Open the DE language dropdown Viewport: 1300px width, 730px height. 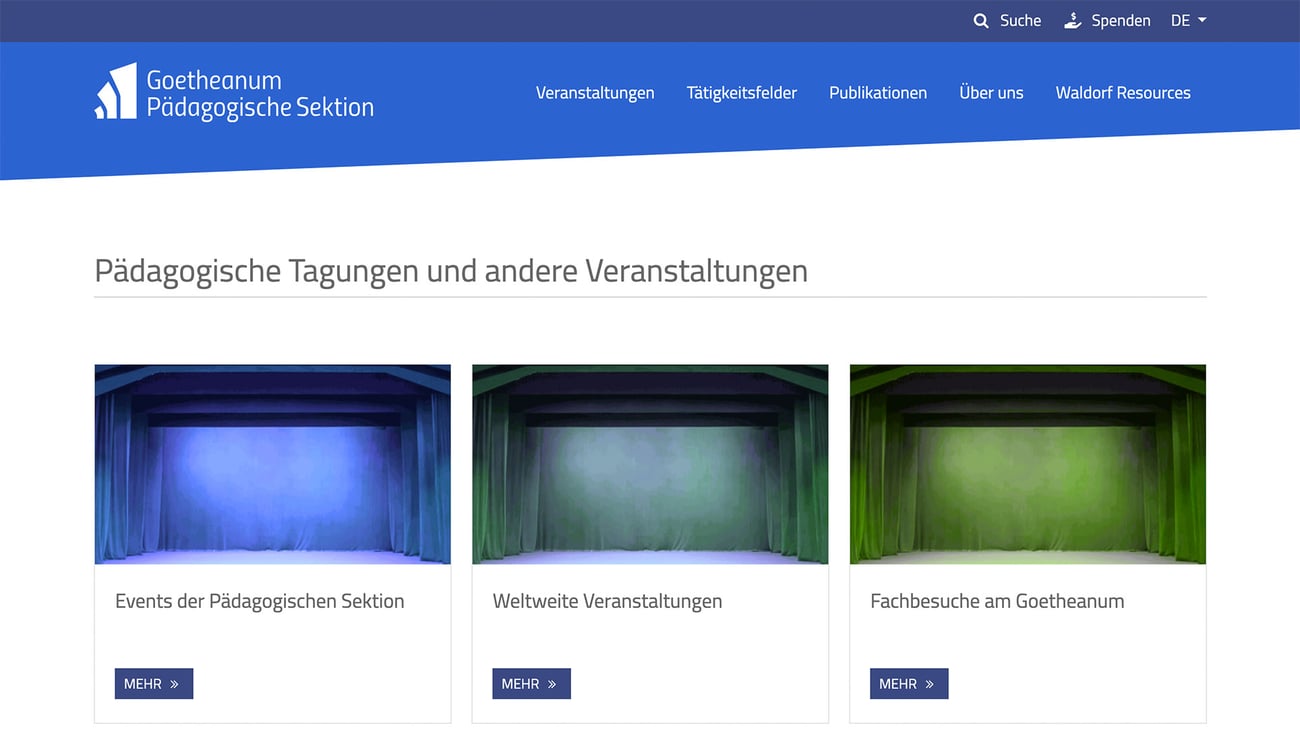(1188, 21)
